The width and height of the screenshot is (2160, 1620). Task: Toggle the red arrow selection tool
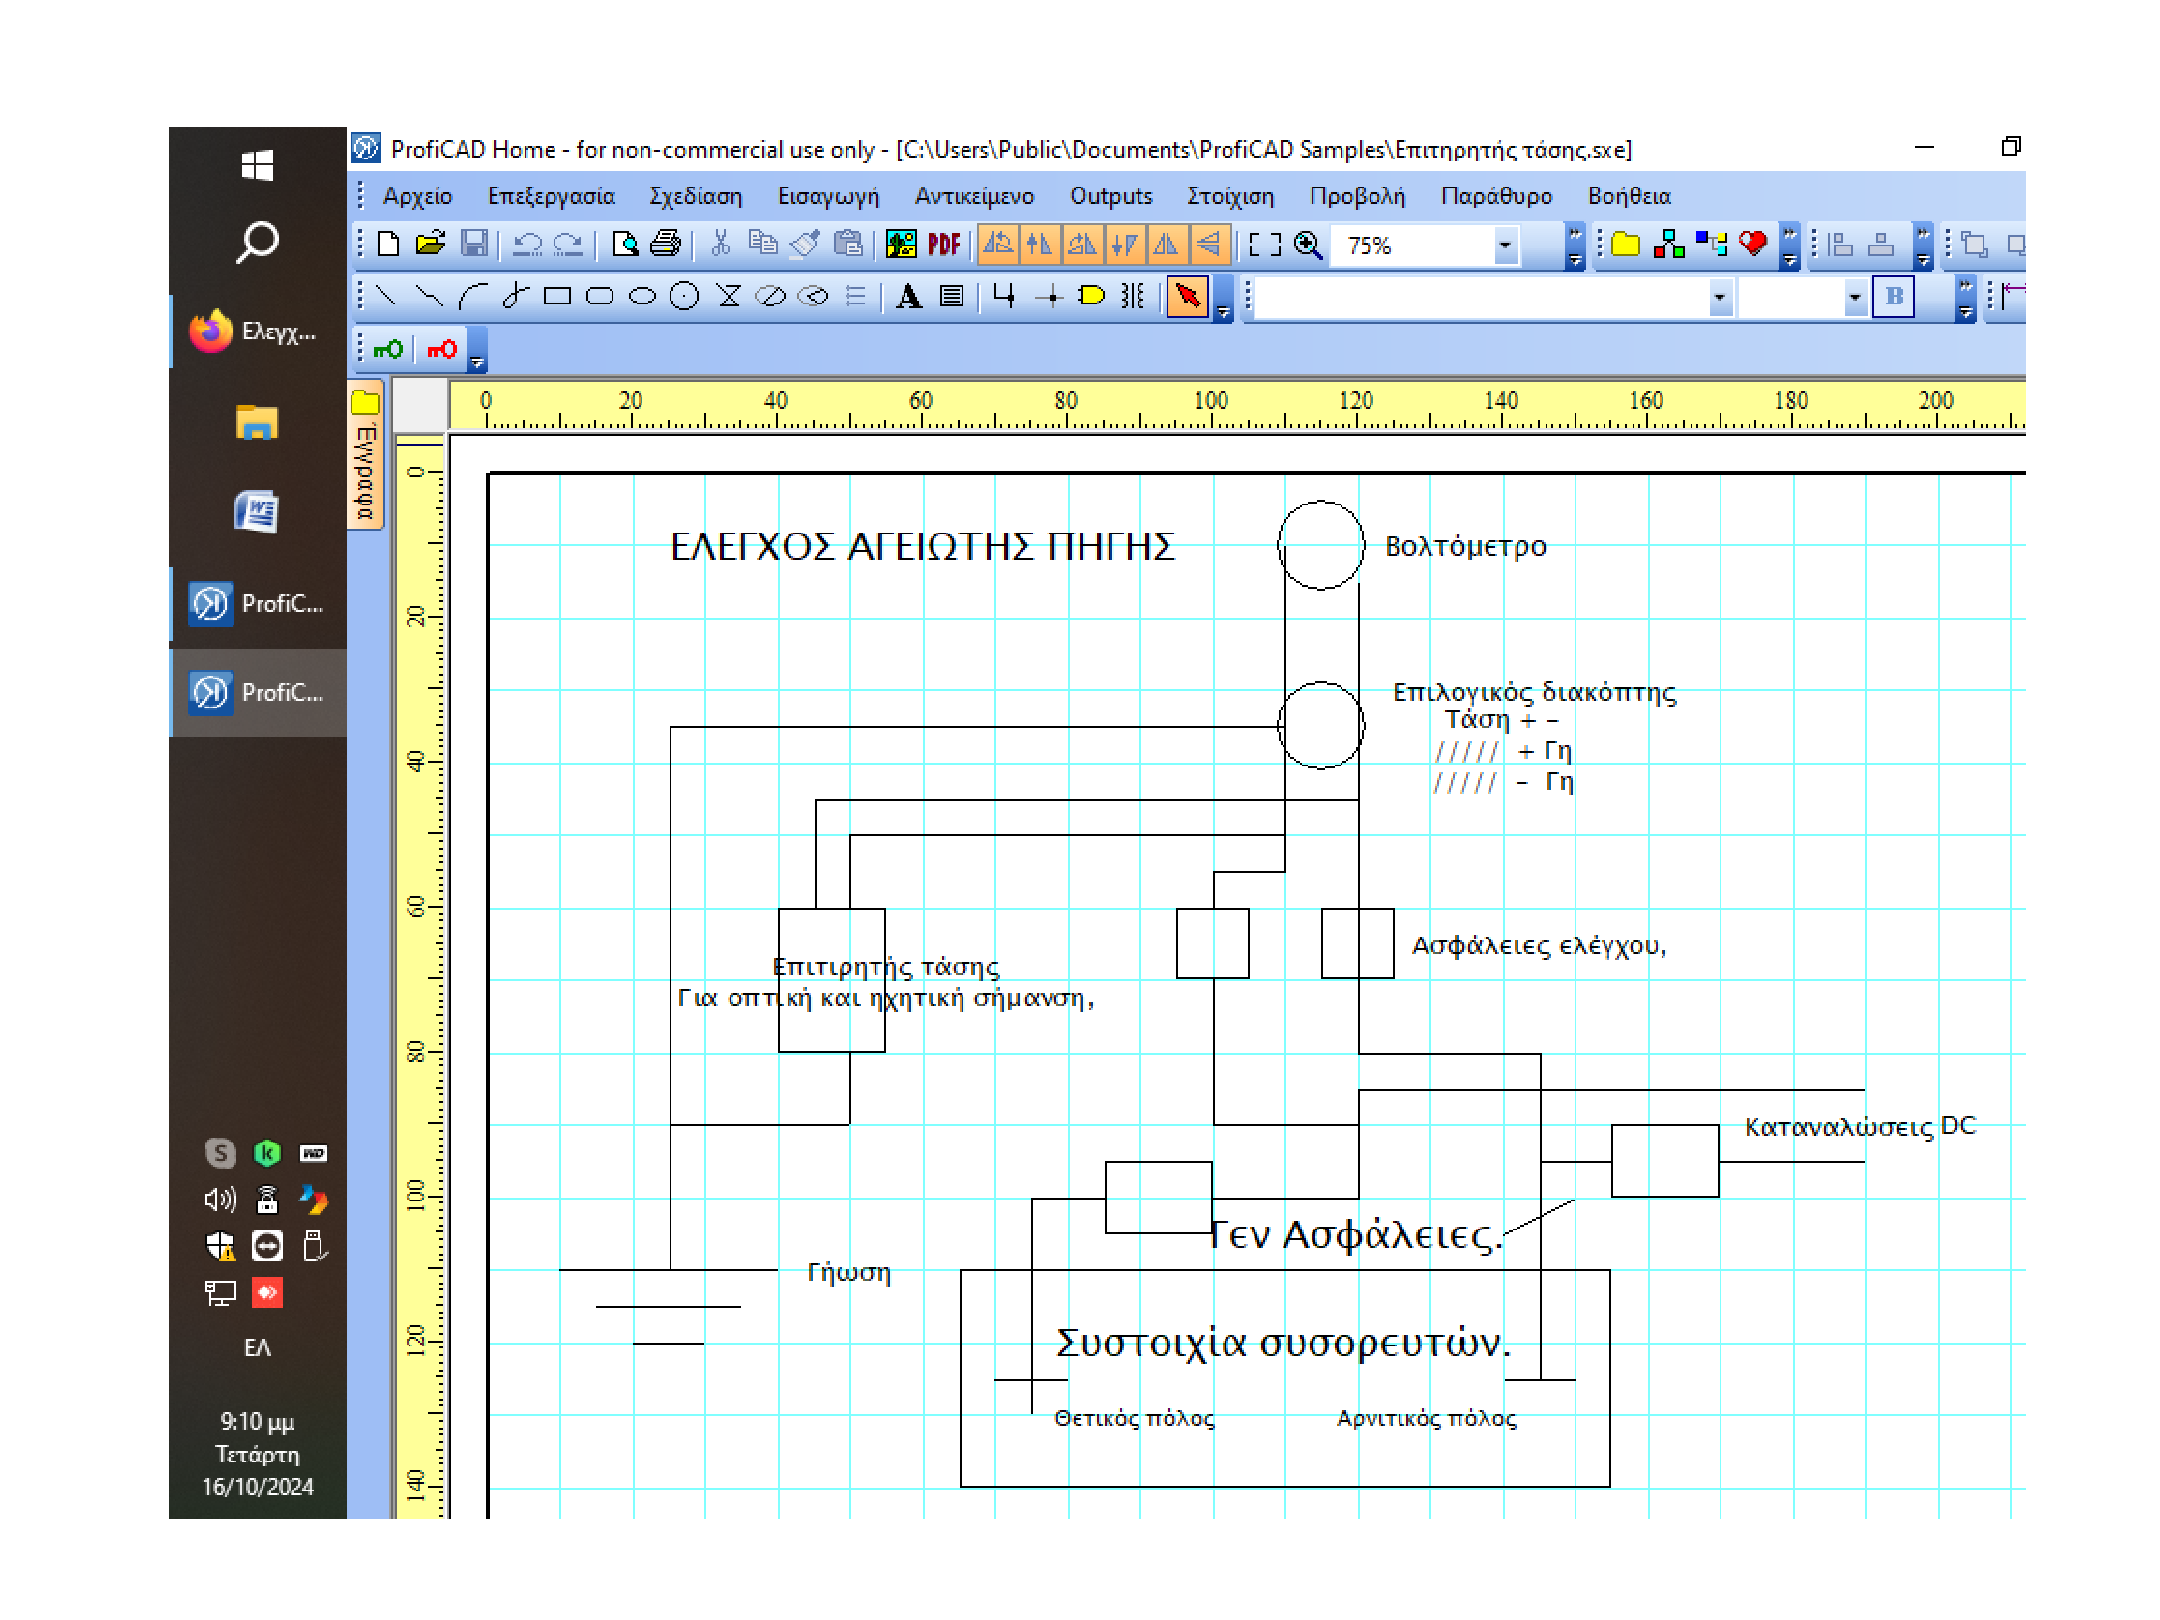(1188, 296)
